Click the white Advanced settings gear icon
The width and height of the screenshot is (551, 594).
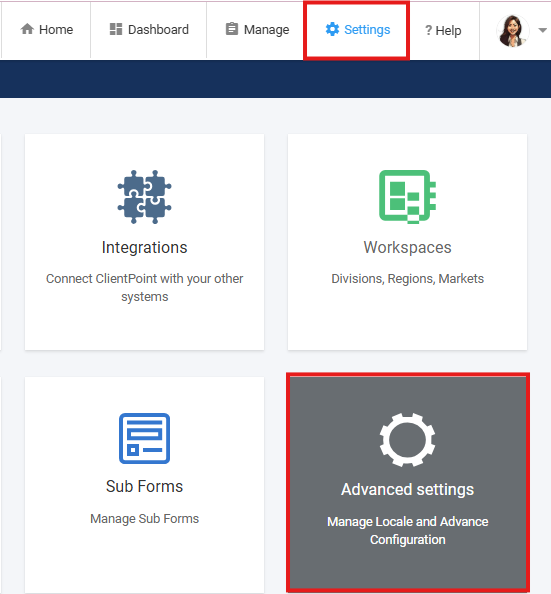click(407, 440)
